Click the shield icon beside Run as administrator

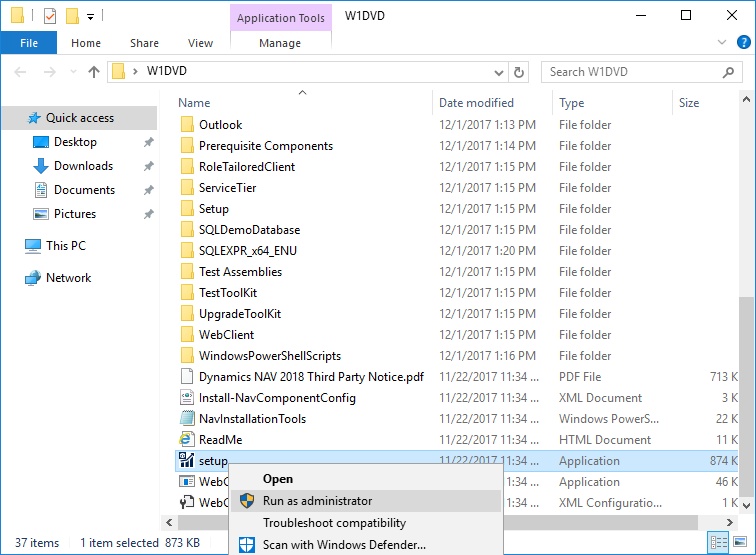pos(247,501)
